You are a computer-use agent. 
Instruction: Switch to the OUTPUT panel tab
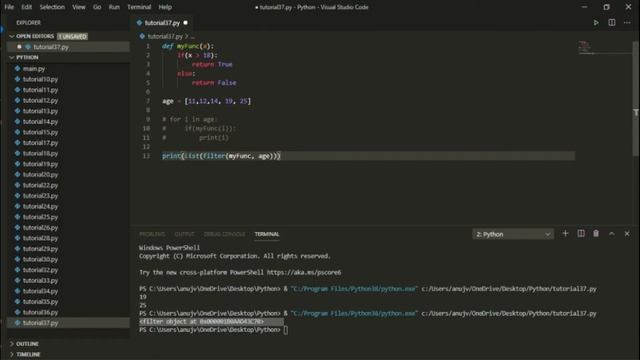coord(184,234)
